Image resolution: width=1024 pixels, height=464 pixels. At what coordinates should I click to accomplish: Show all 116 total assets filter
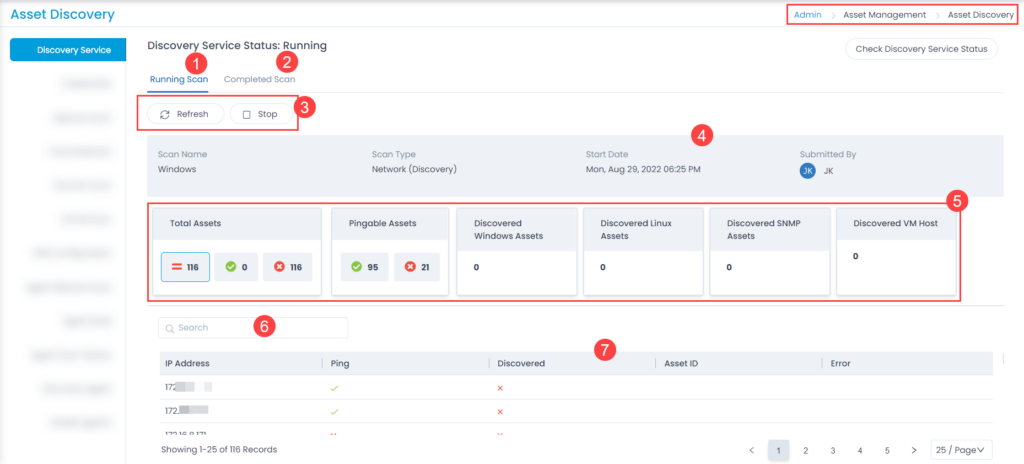click(185, 267)
